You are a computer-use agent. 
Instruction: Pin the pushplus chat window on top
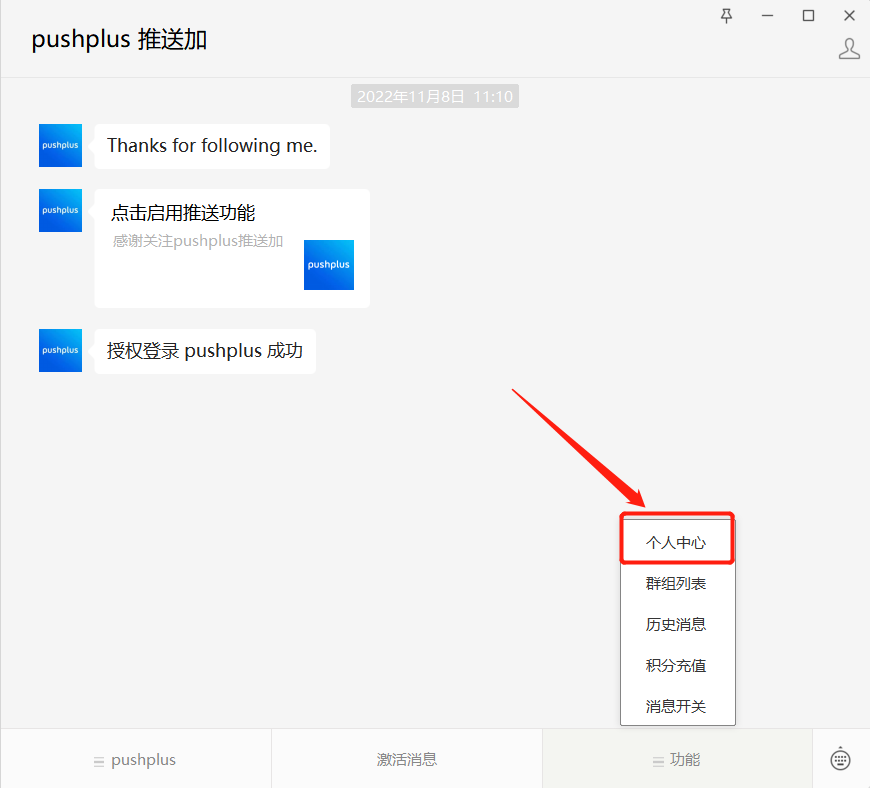click(x=726, y=16)
